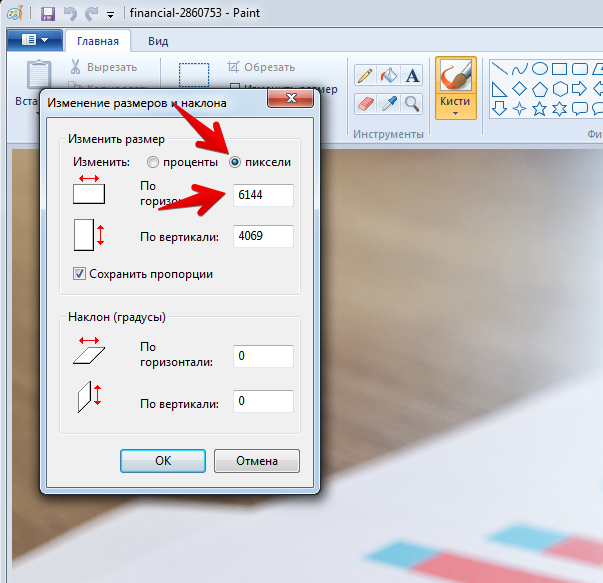Select the Rectangle shape
Viewport: 603px width, 583px height.
[x=560, y=68]
